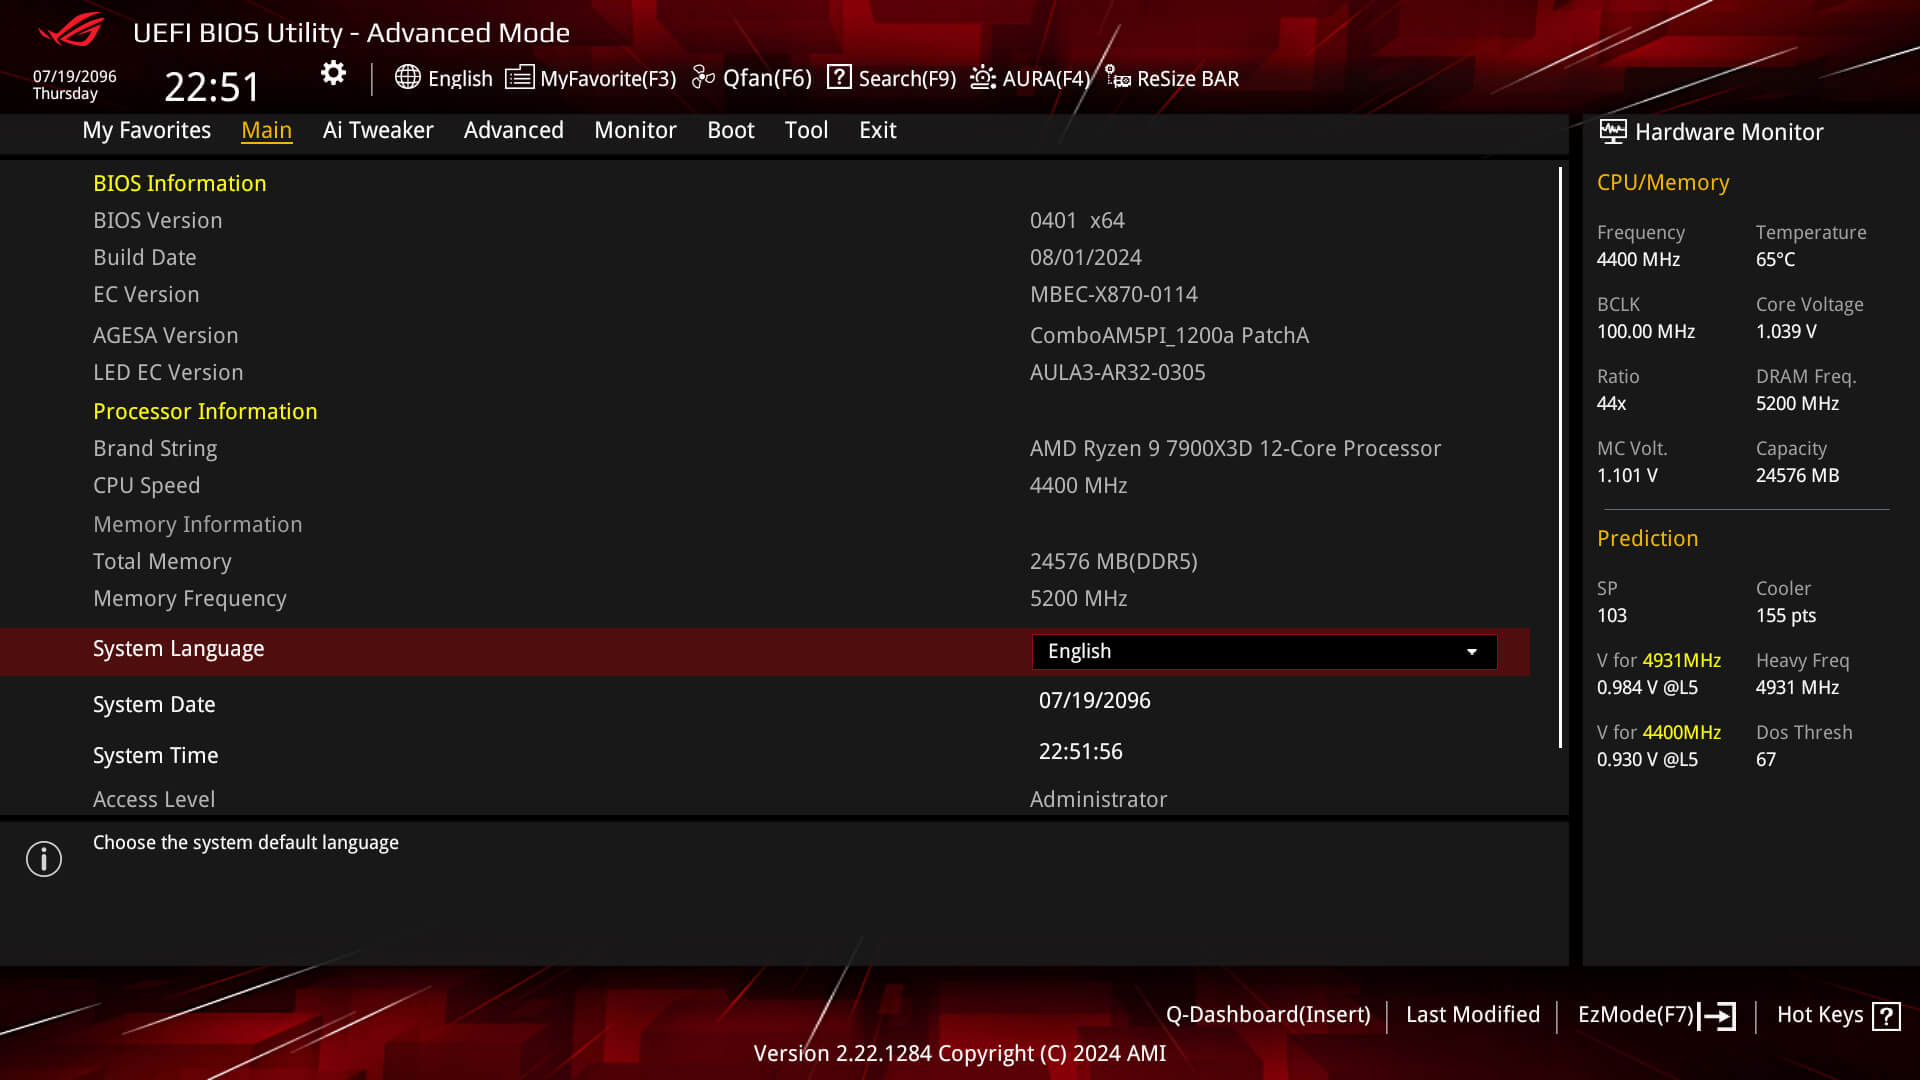Screen dimensions: 1920x1080
Task: Switch to Monitor tab
Action: point(634,129)
